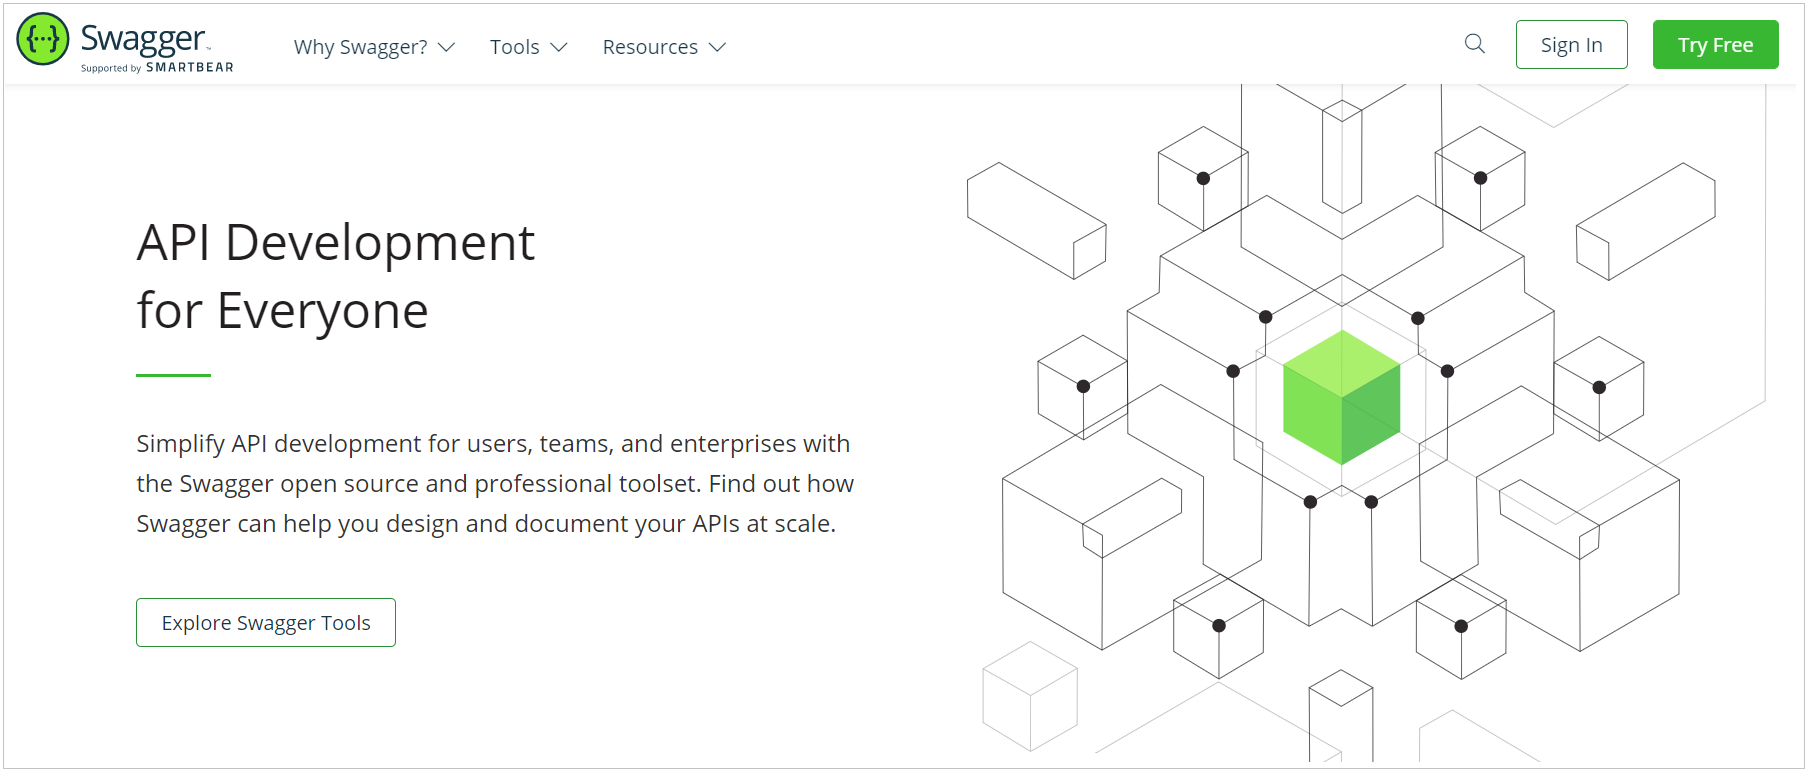This screenshot has width=1807, height=771.
Task: Open the Resources navigation menu
Action: 650,47
